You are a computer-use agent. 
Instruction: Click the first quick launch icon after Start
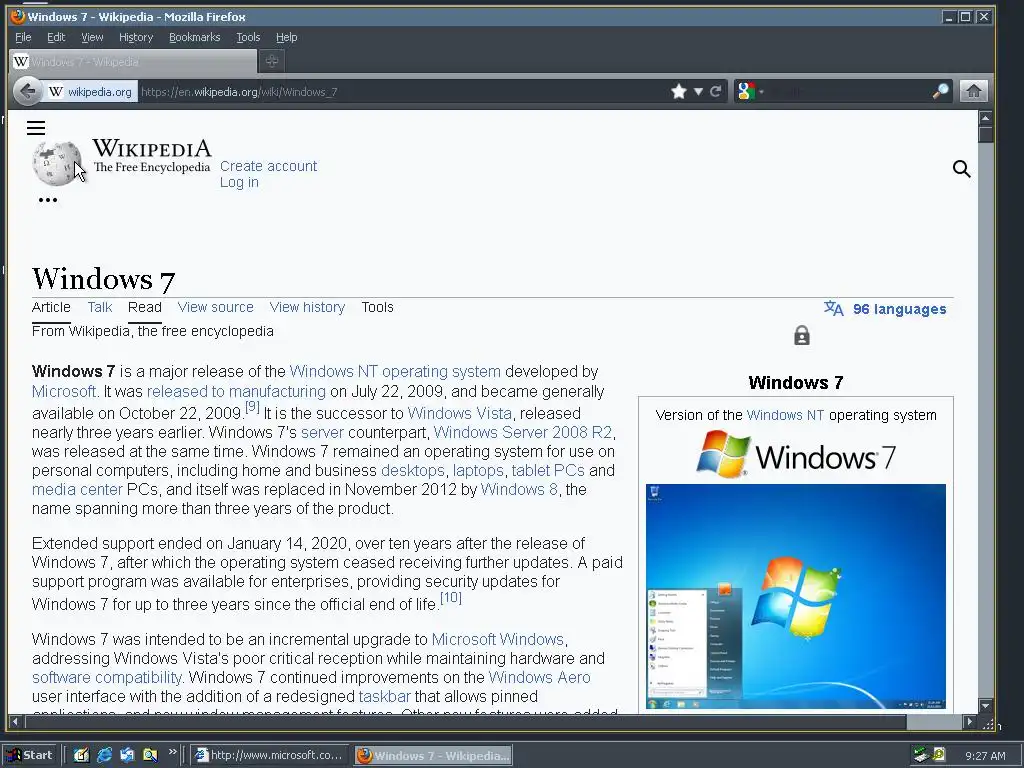pos(81,755)
